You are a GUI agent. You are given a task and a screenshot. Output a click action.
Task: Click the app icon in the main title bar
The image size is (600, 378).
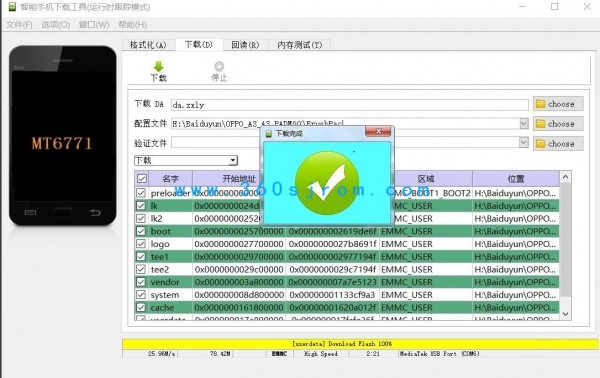point(12,7)
